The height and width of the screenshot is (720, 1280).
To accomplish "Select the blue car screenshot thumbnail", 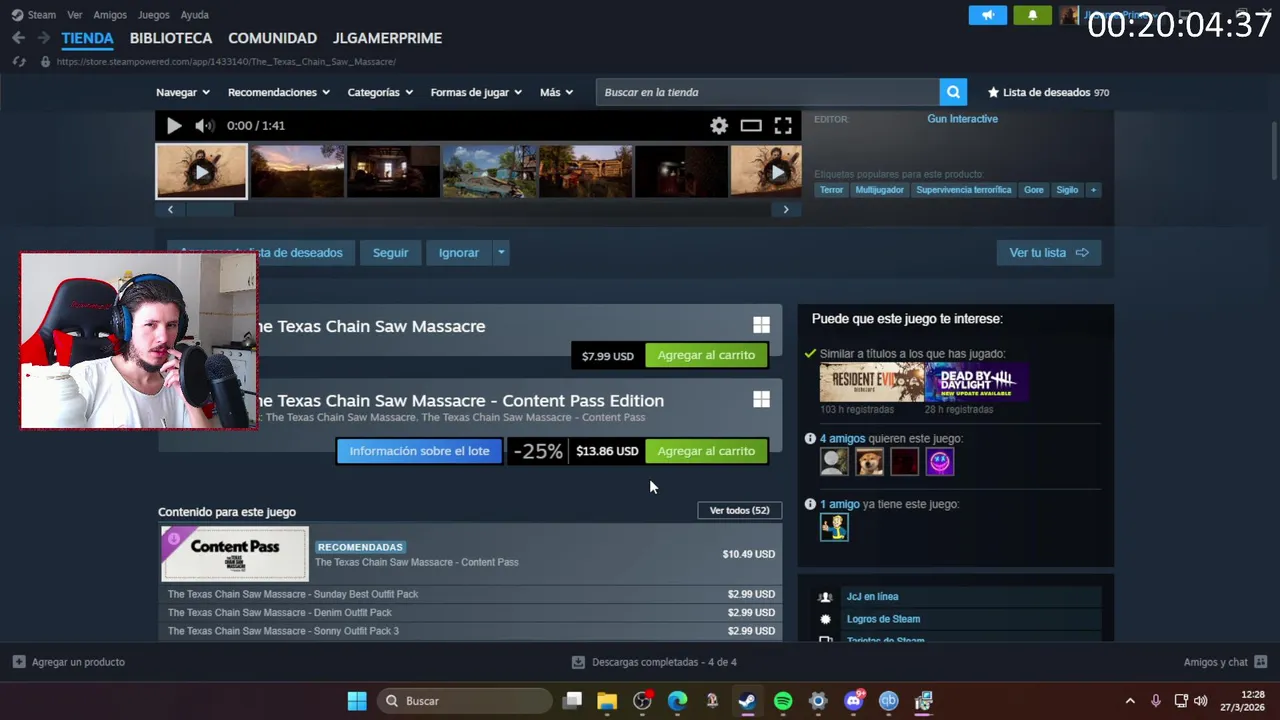I will point(489,171).
